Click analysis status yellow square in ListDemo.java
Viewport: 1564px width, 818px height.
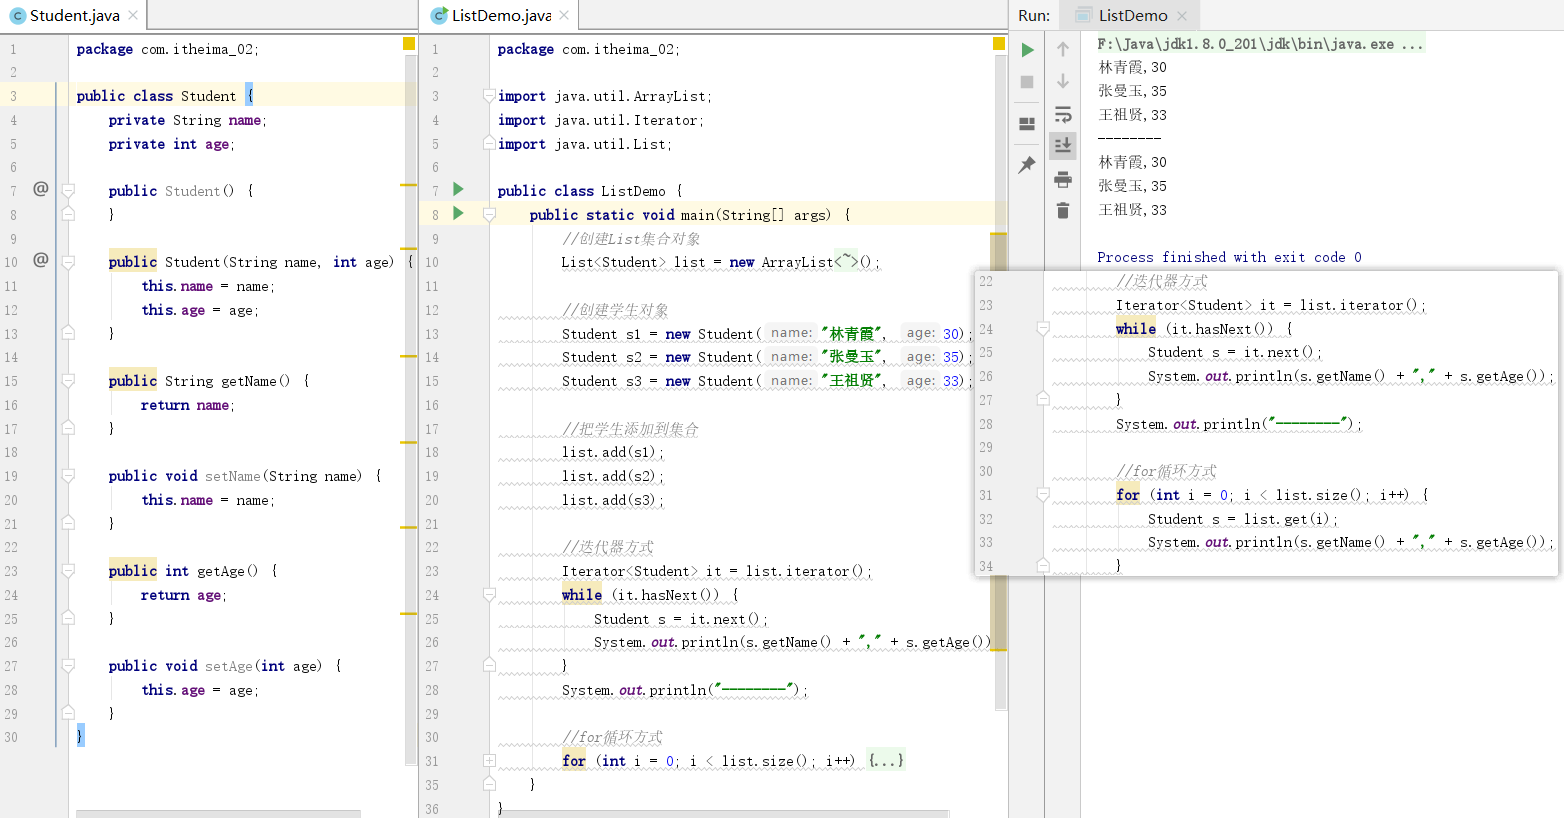tap(999, 44)
